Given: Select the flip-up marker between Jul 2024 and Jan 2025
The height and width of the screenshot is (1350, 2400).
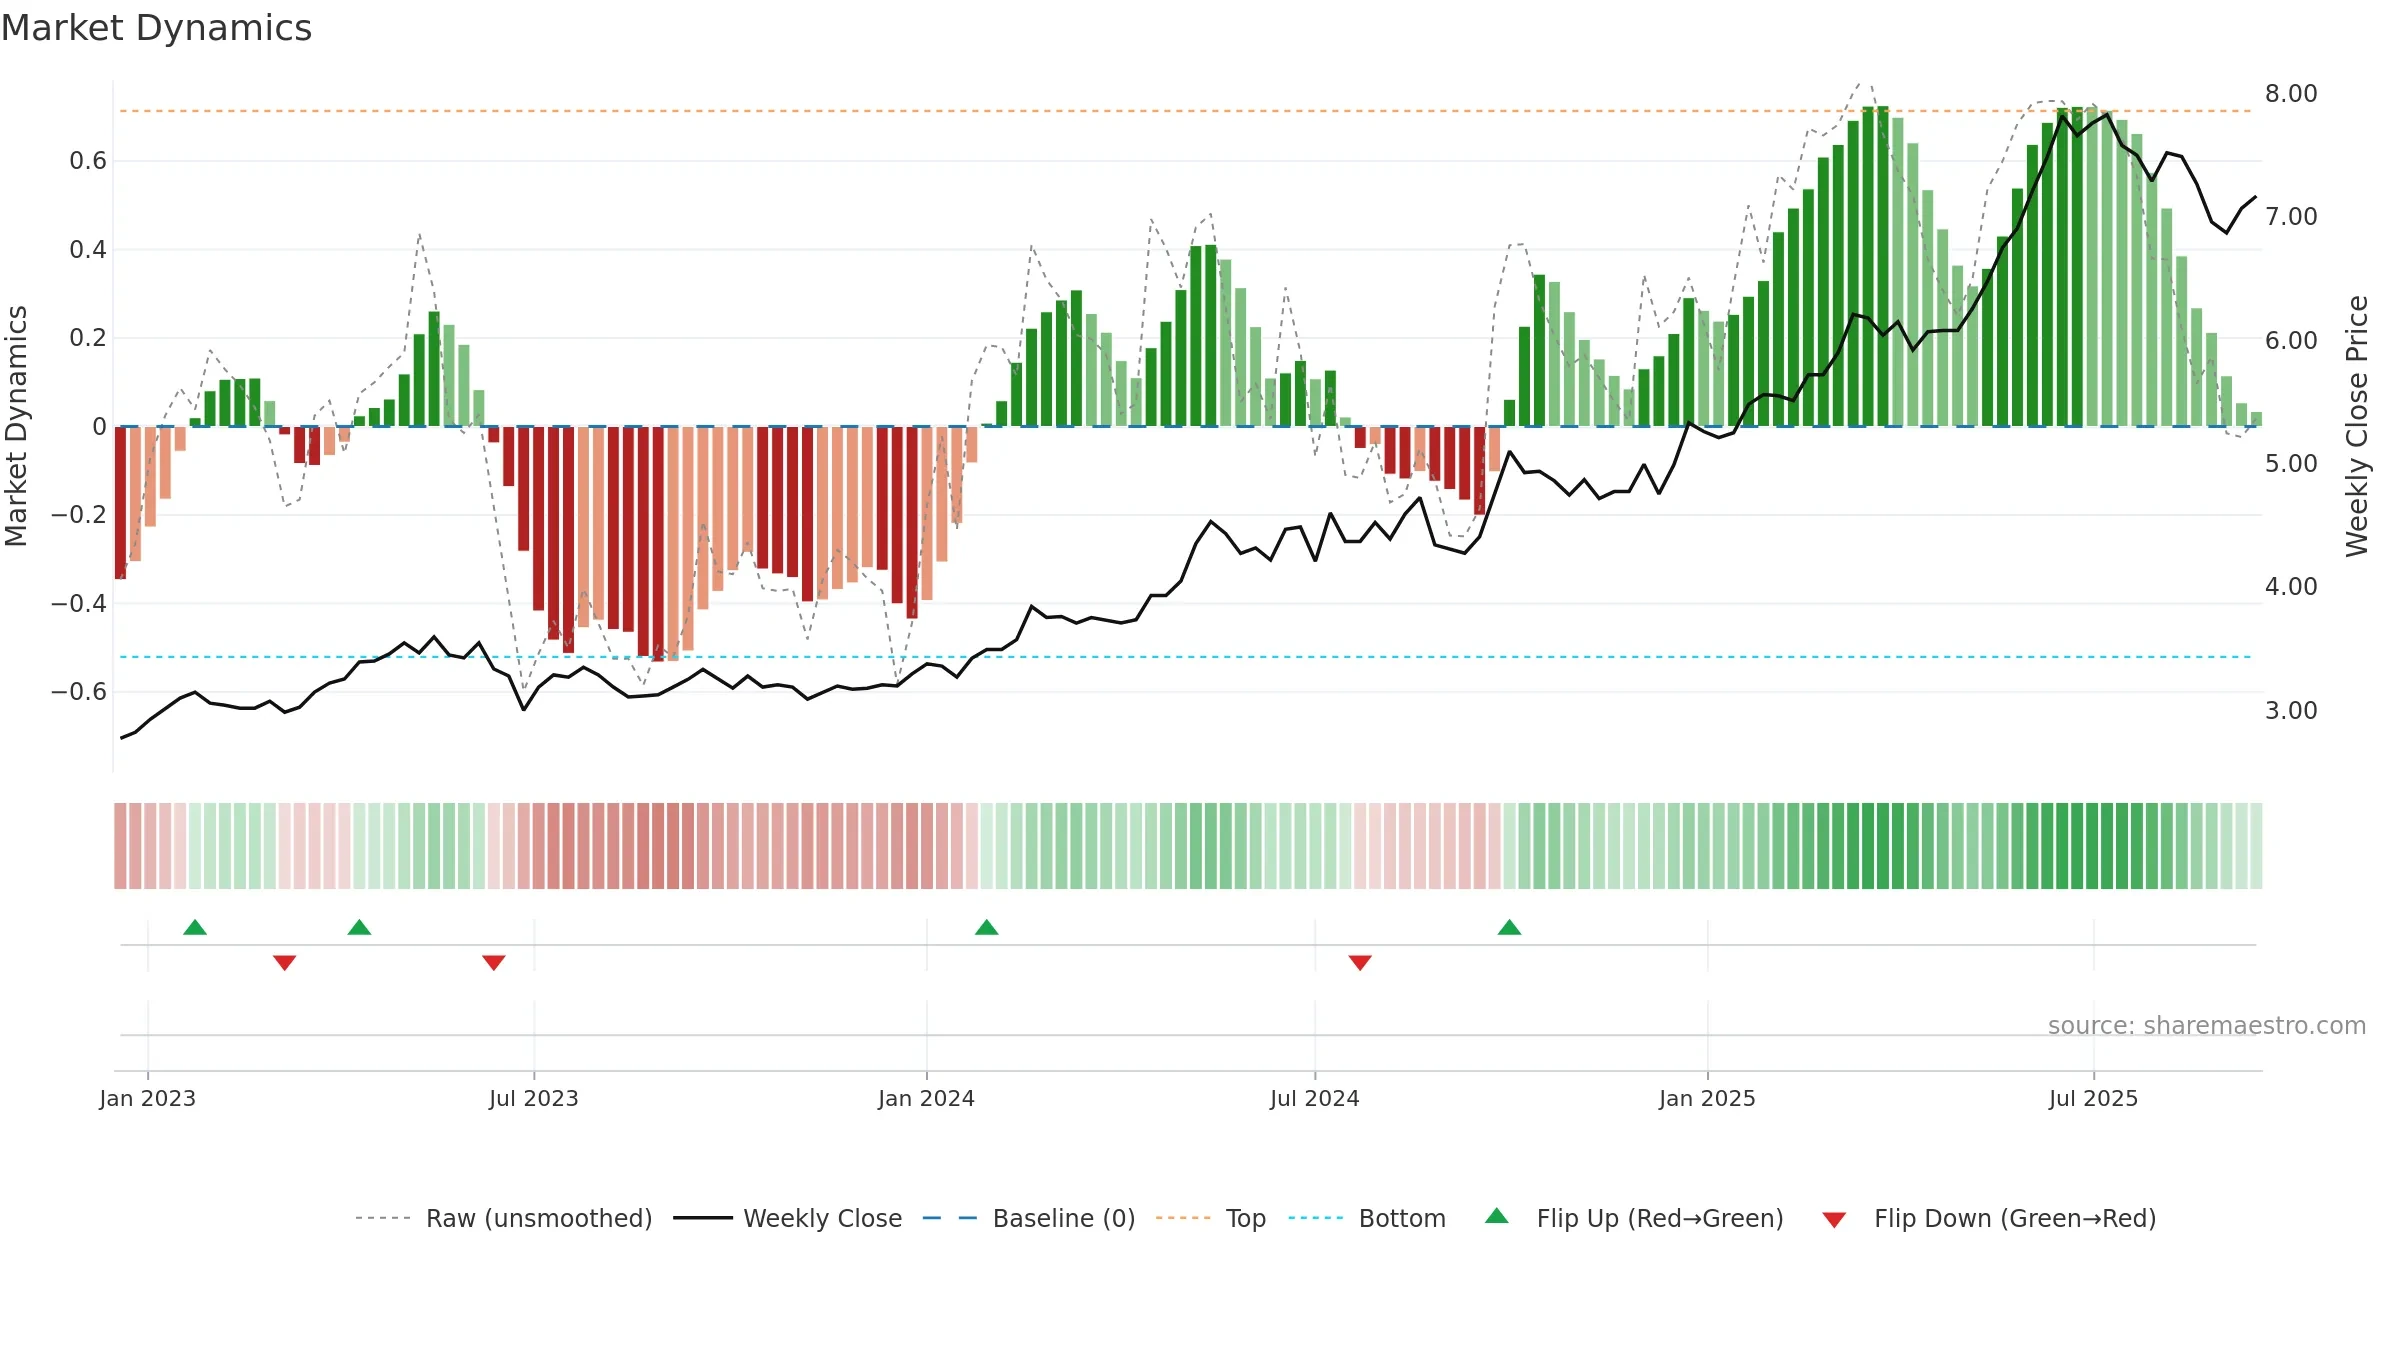Looking at the screenshot, I should pos(1510,927).
